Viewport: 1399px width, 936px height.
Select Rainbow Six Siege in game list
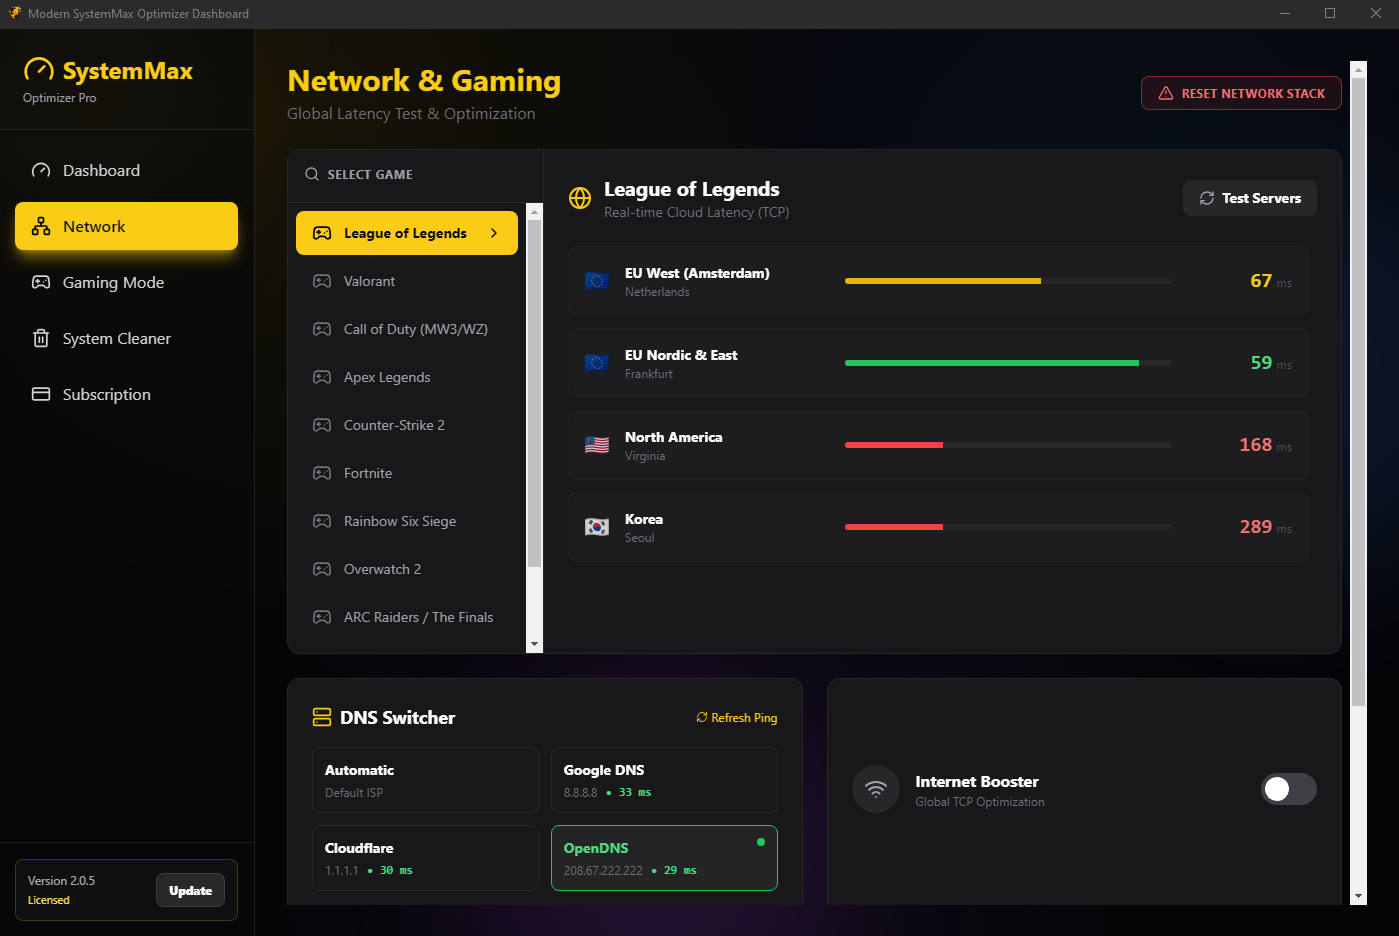[x=407, y=521]
